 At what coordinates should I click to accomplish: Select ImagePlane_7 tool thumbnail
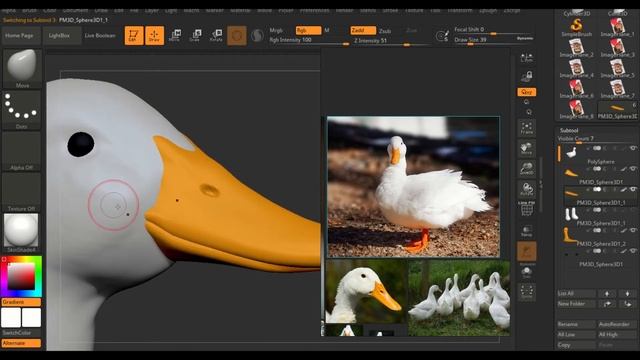point(617,89)
